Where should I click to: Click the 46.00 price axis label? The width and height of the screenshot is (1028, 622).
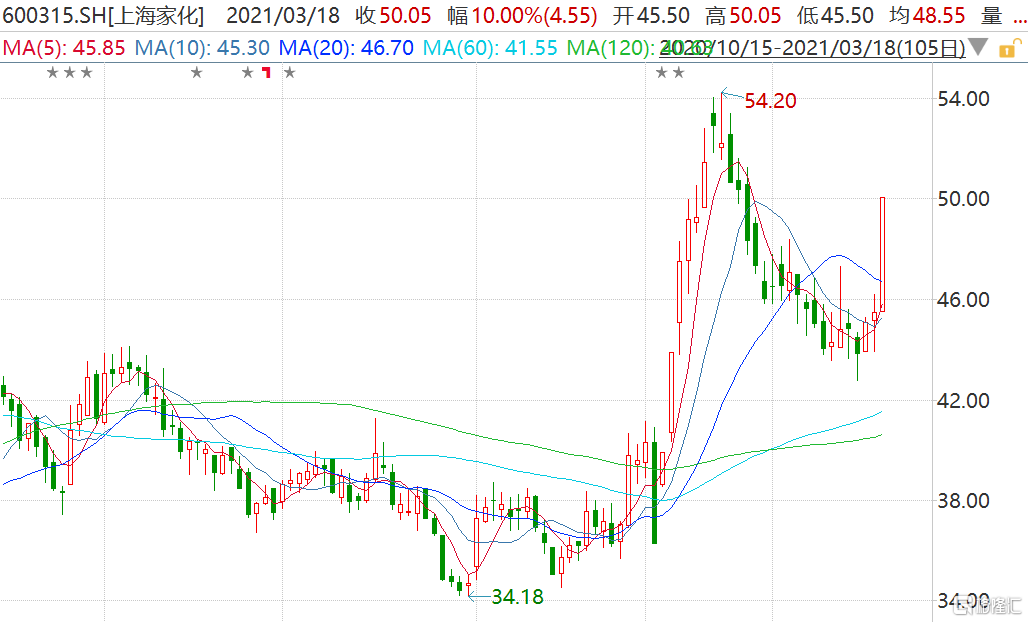(963, 300)
